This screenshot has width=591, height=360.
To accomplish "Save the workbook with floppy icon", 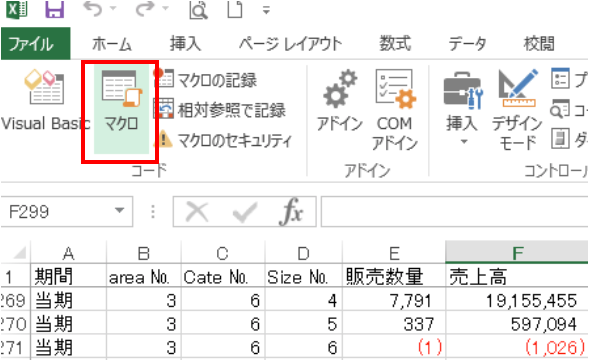I will [x=55, y=10].
